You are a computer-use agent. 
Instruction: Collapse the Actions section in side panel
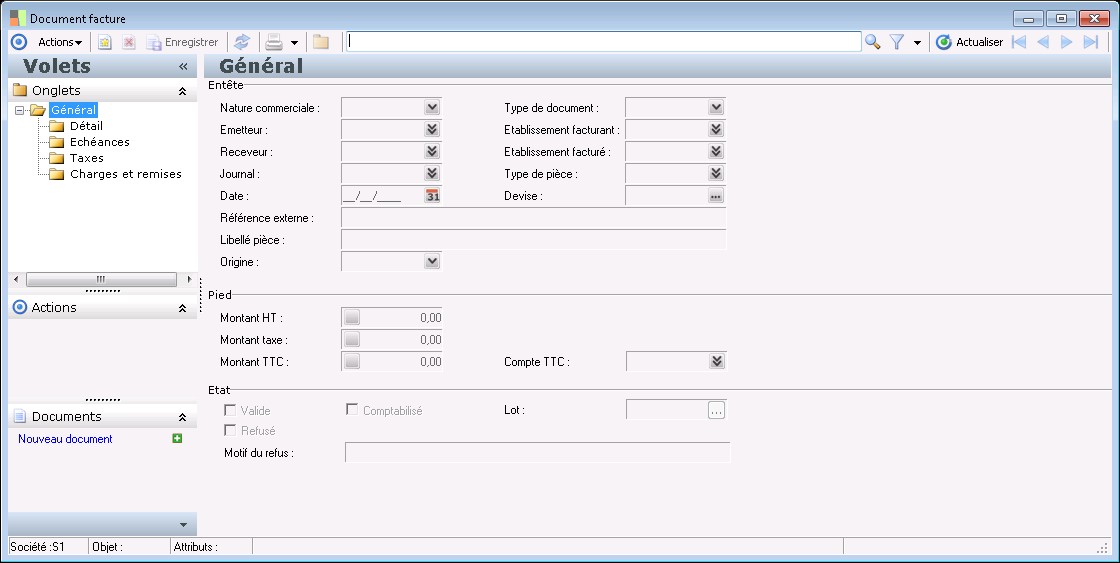(182, 309)
